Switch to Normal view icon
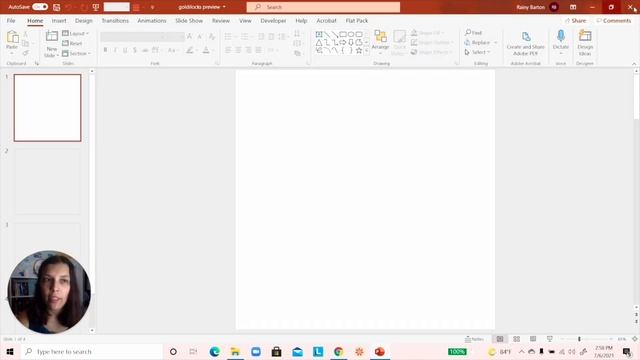Screen dimensions: 640x360 [500, 339]
